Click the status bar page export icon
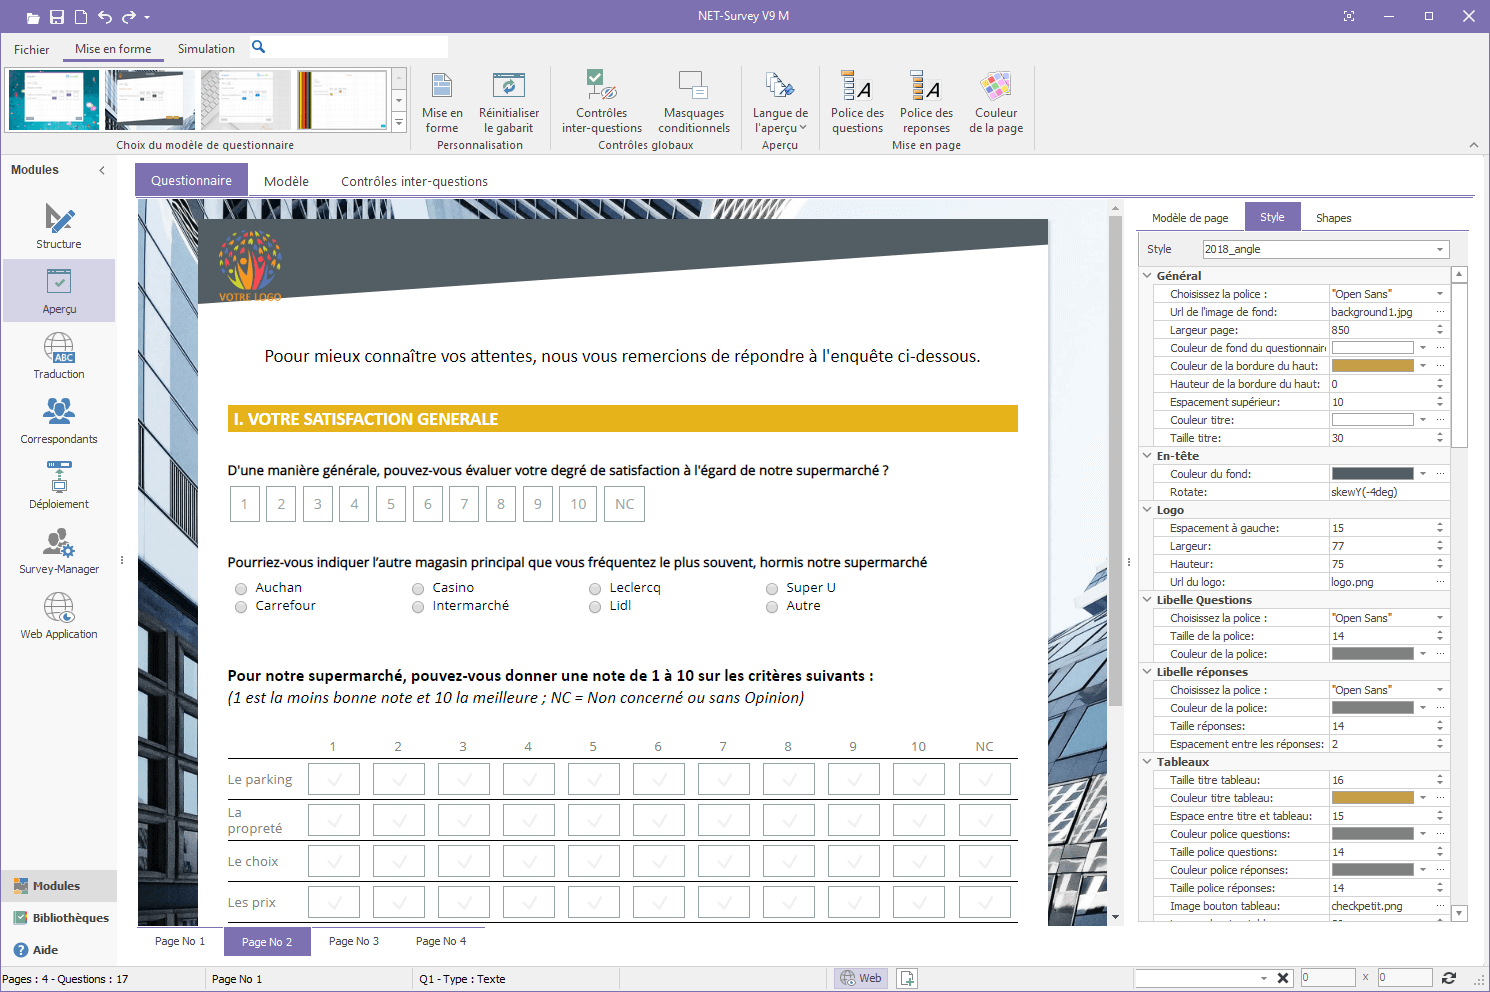Image resolution: width=1490 pixels, height=992 pixels. click(x=907, y=978)
